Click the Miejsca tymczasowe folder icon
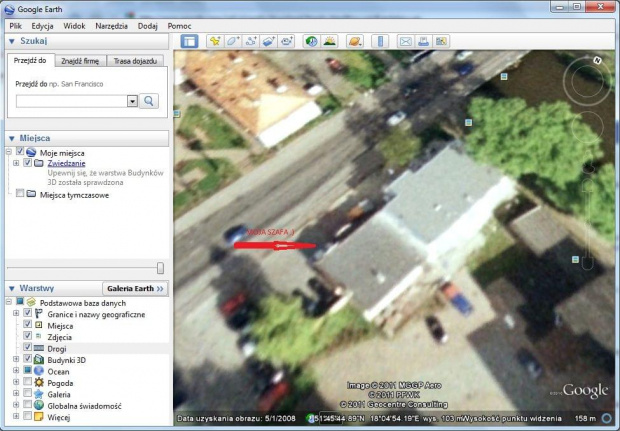The height and width of the screenshot is (431, 620). pyautogui.click(x=31, y=194)
